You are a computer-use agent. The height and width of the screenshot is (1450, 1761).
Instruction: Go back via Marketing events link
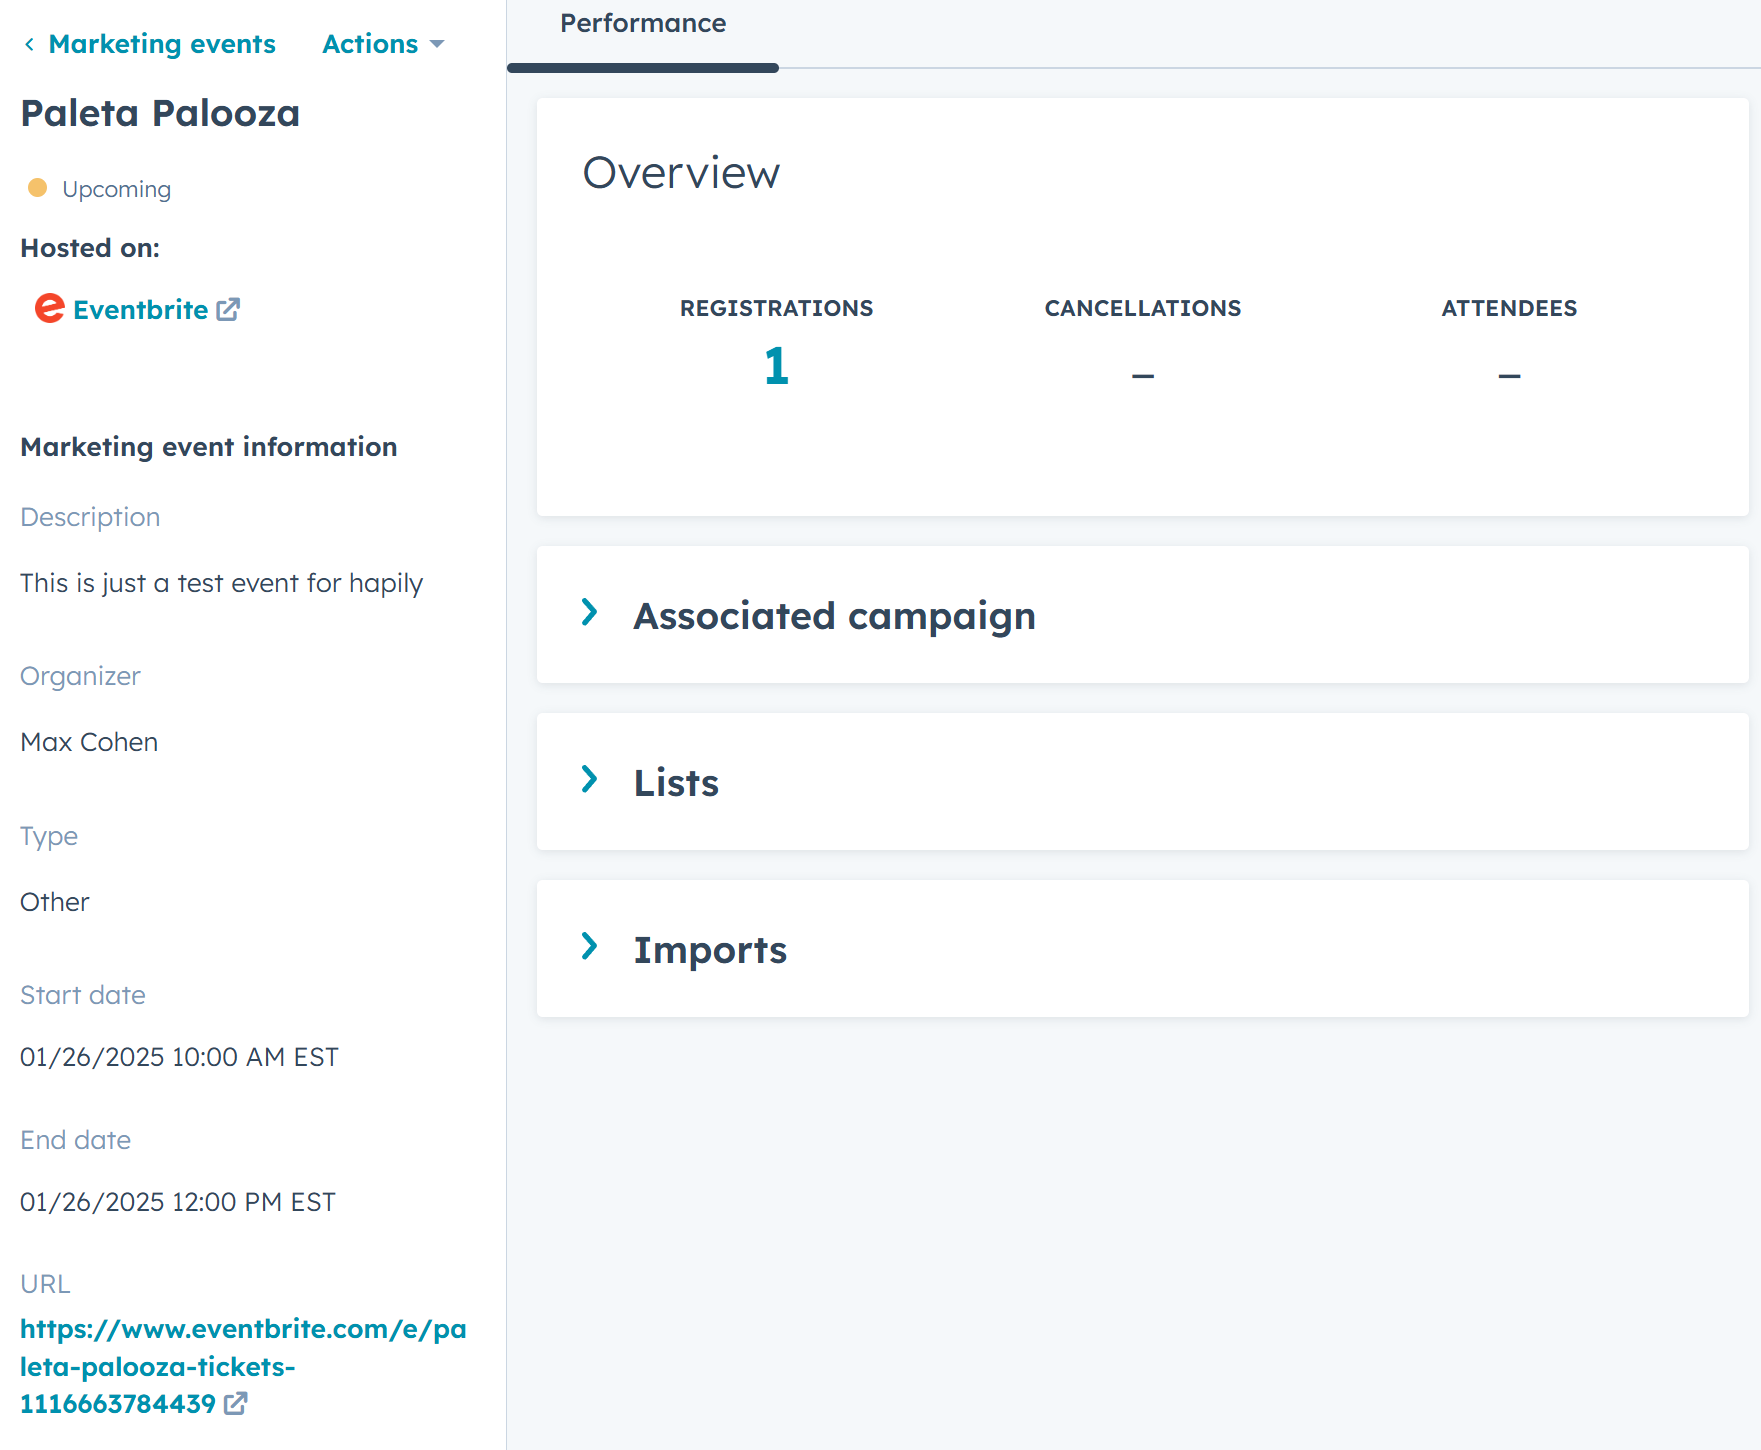pyautogui.click(x=162, y=44)
